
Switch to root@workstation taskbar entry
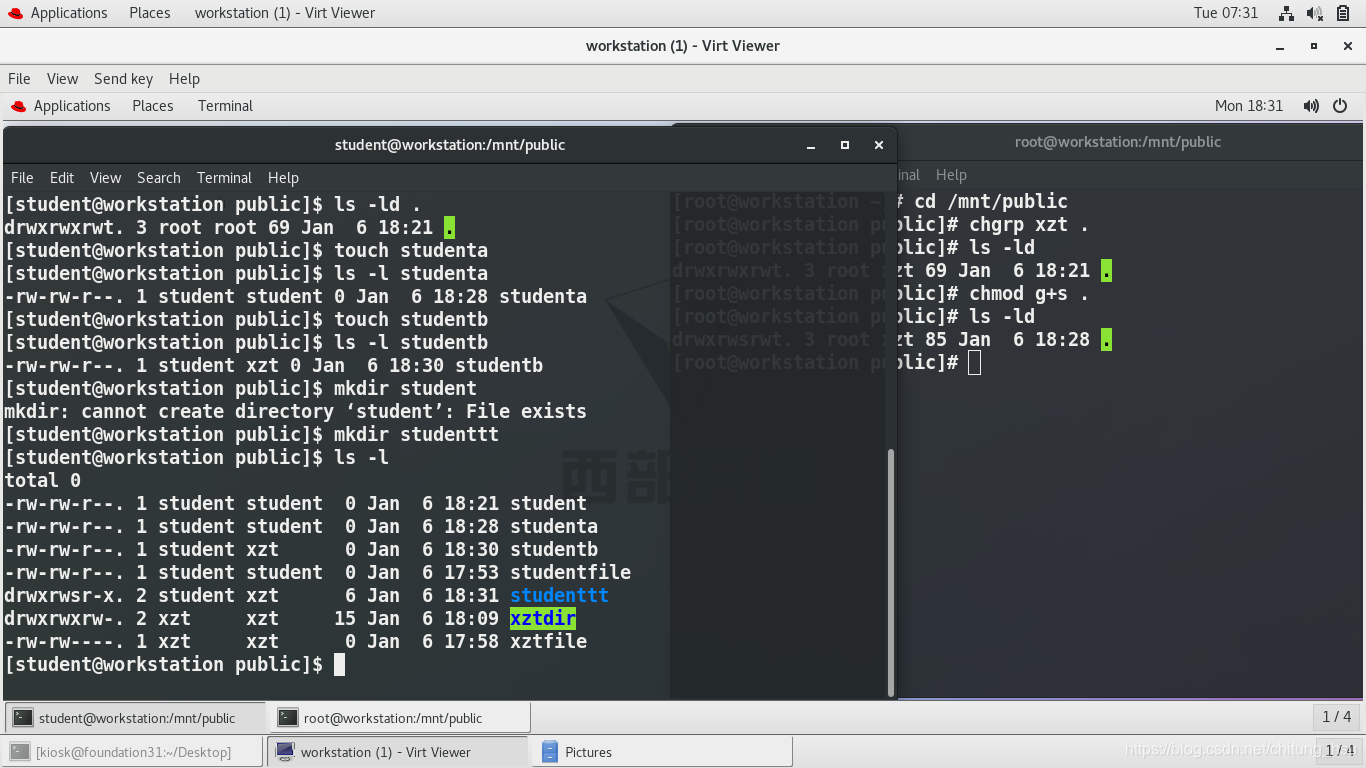pyautogui.click(x=400, y=717)
